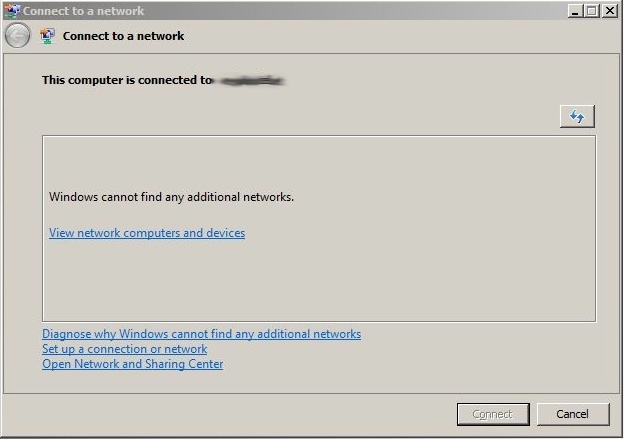
Task: Refresh the network list with arrows icon
Action: pyautogui.click(x=577, y=116)
